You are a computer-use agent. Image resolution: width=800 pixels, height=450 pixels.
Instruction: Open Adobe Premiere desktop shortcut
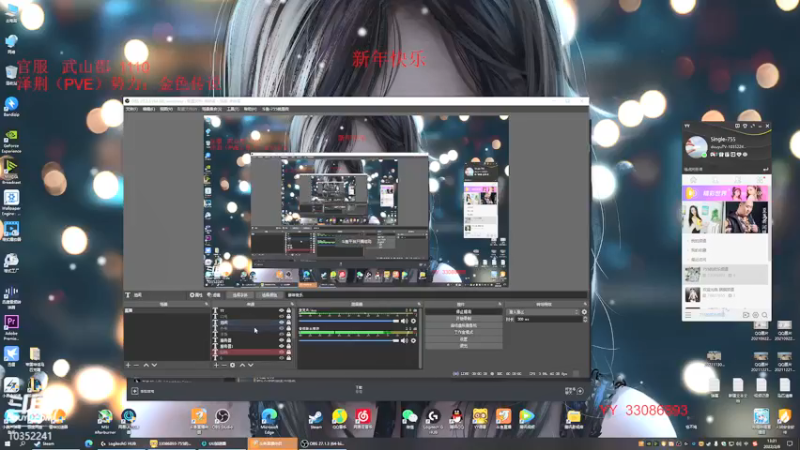11,327
